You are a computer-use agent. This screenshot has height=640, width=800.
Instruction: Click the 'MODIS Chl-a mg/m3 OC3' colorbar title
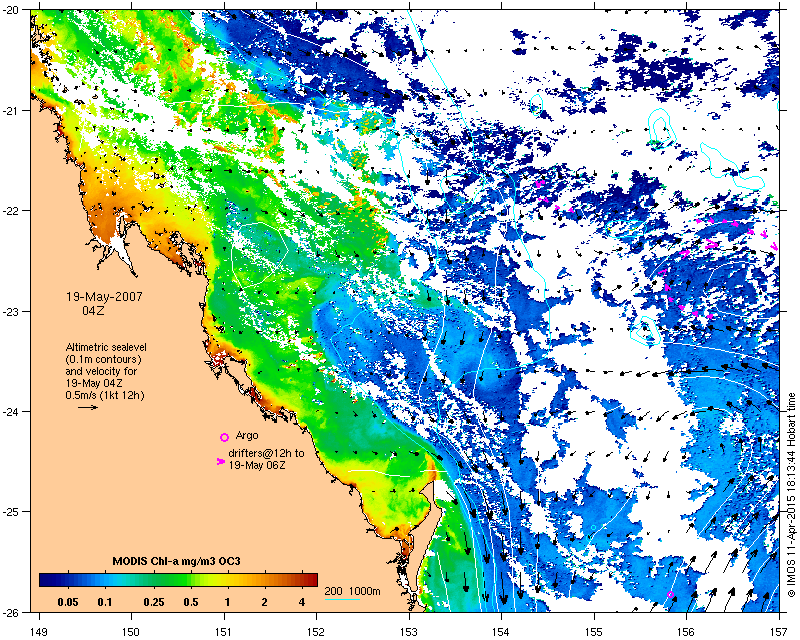[x=176, y=561]
